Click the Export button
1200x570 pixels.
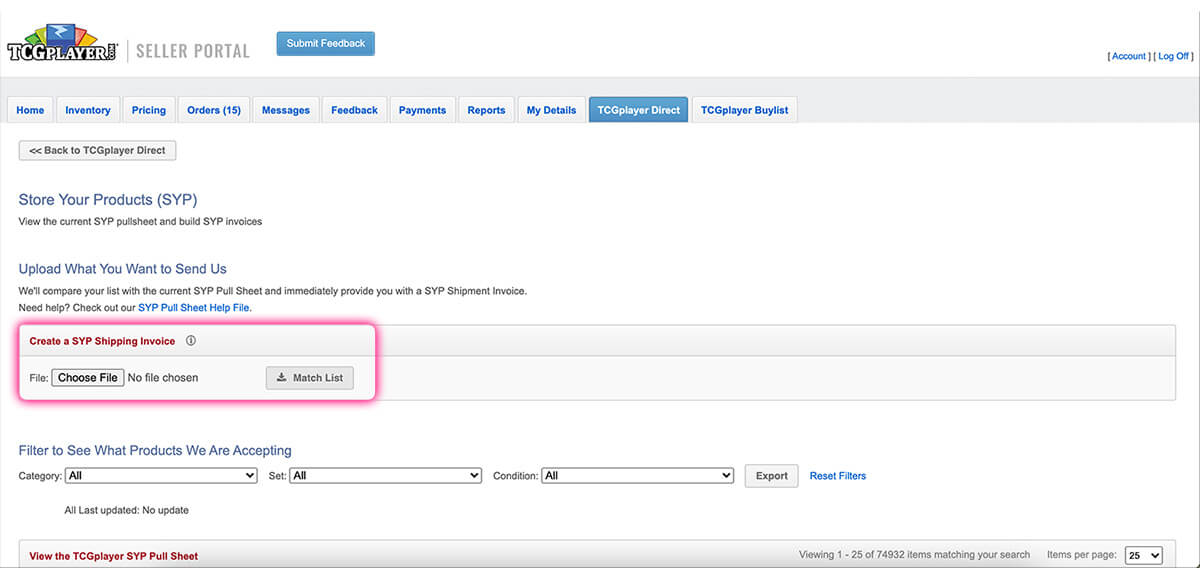pyautogui.click(x=772, y=476)
